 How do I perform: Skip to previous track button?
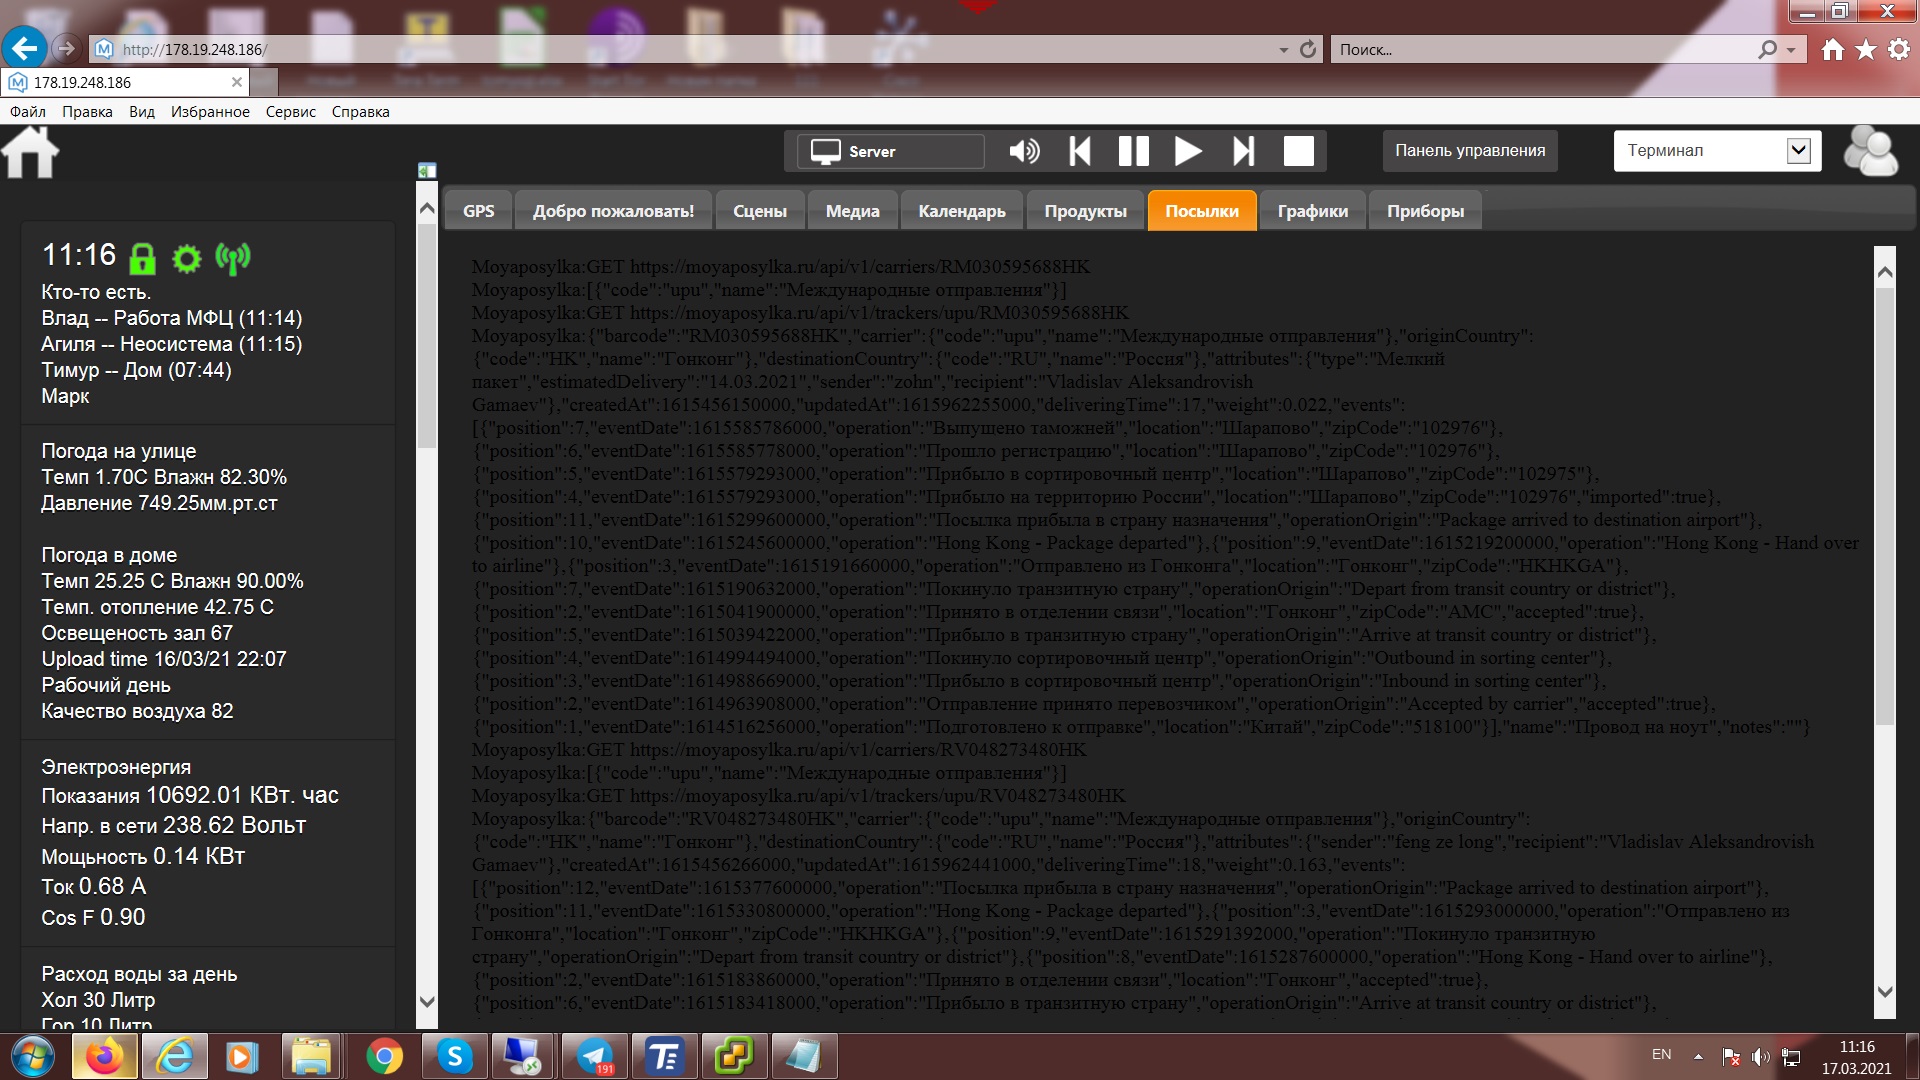point(1080,151)
